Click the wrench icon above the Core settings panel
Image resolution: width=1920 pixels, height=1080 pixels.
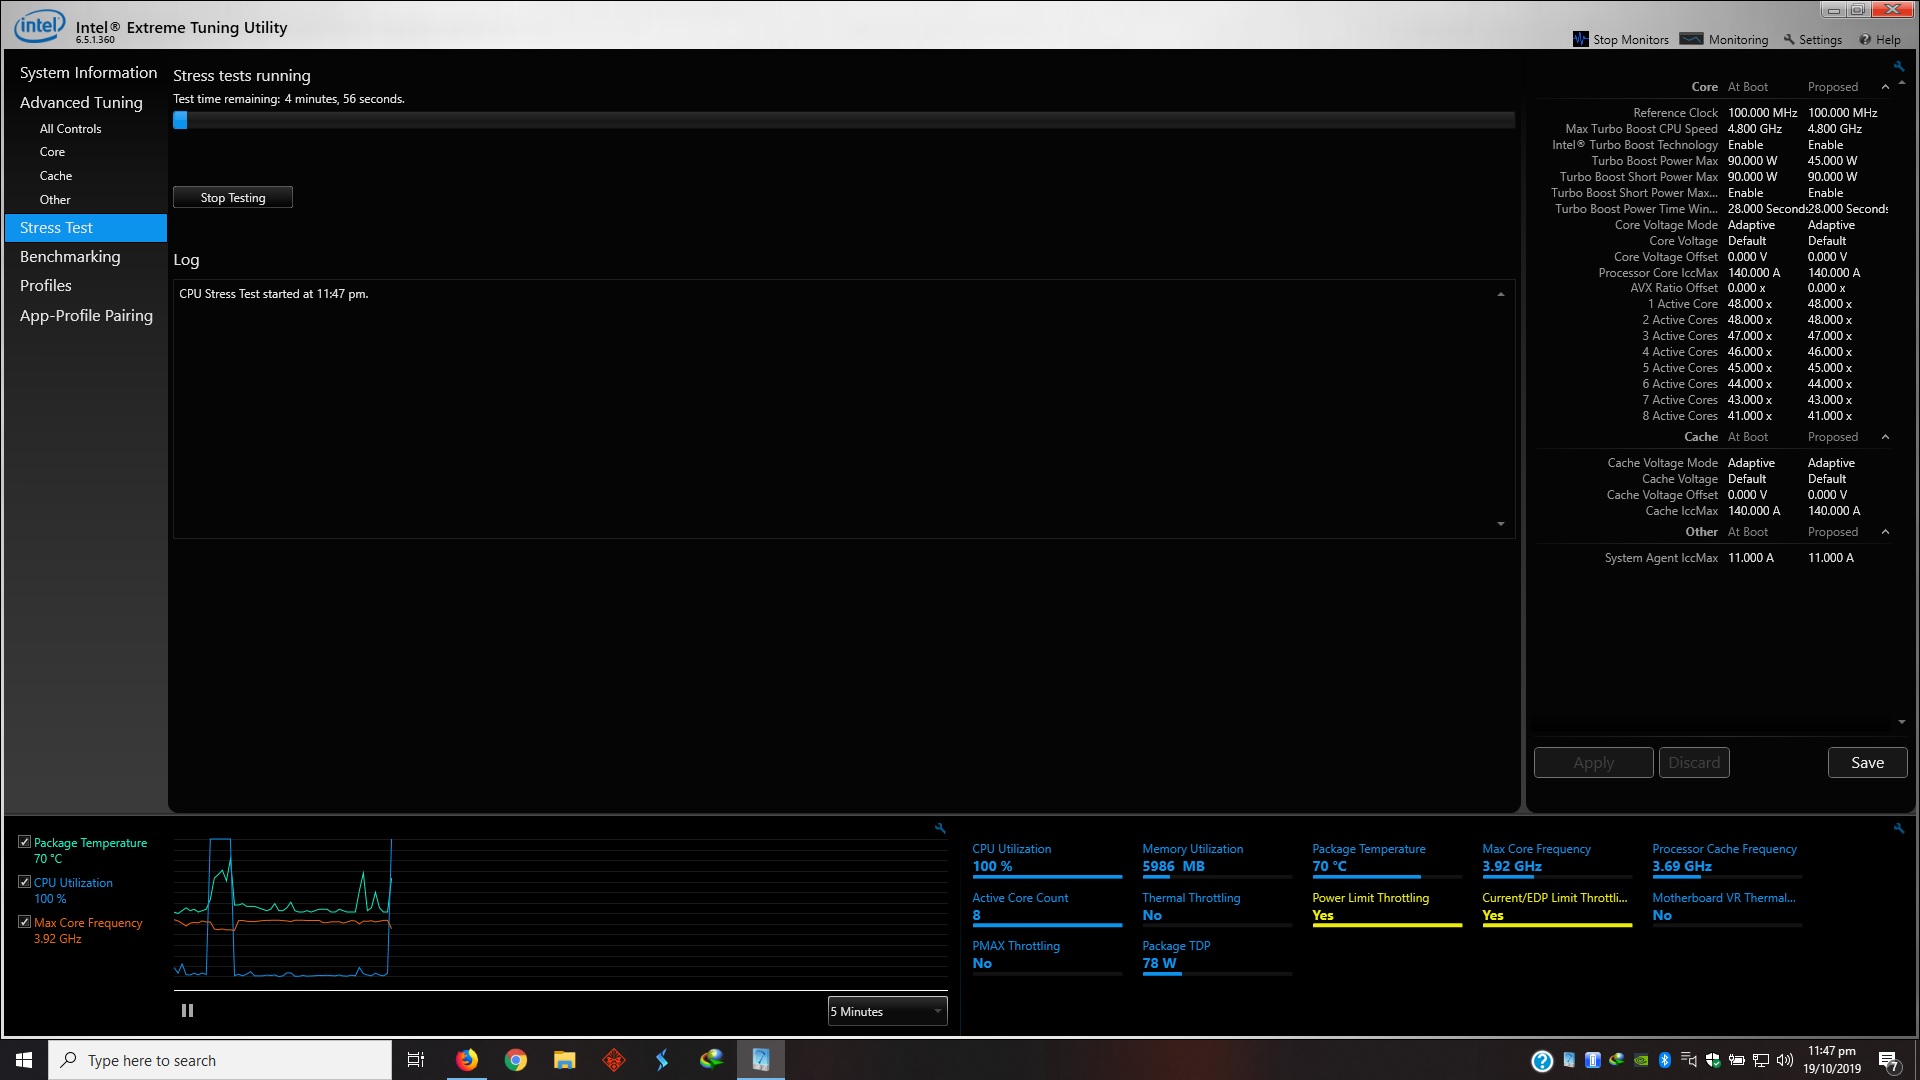click(x=1898, y=66)
